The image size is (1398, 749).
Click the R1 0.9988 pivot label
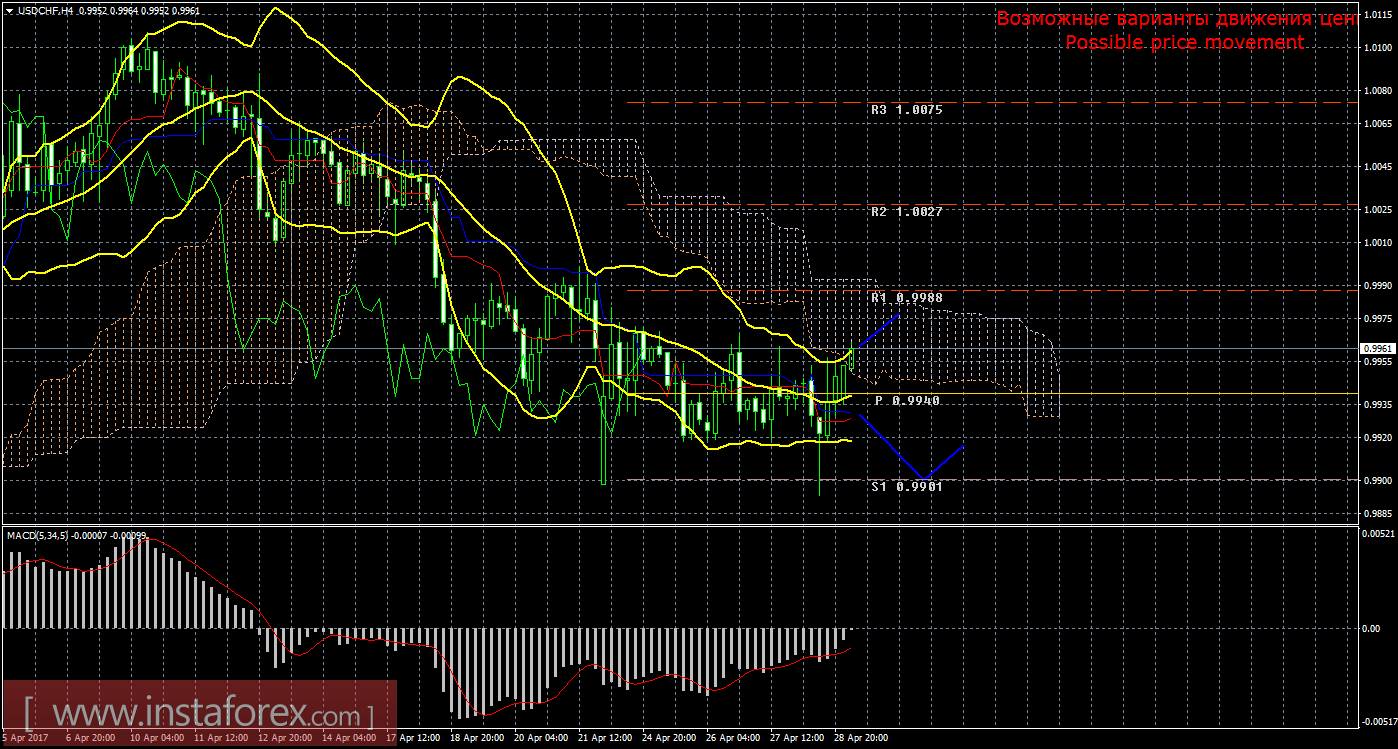906,298
